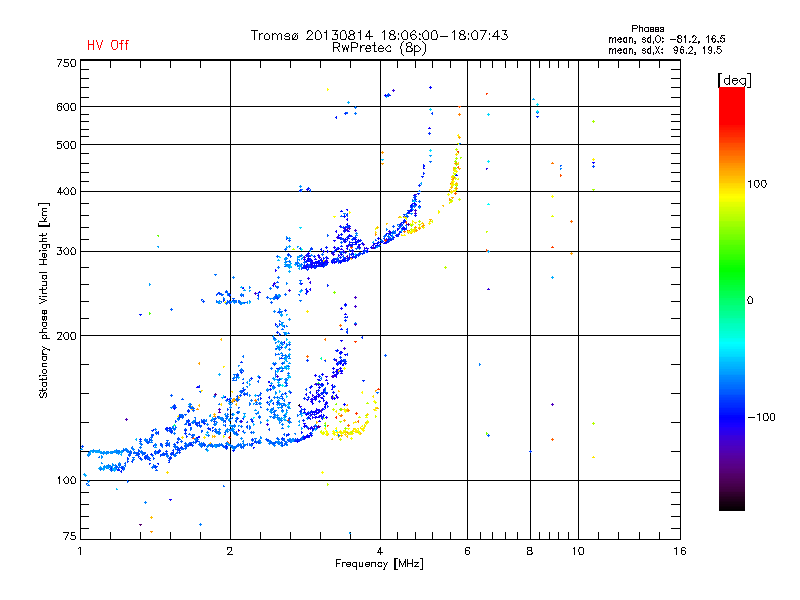The width and height of the screenshot is (800, 600).
Task: Click the x-axis tick label "16"
Action: (680, 551)
